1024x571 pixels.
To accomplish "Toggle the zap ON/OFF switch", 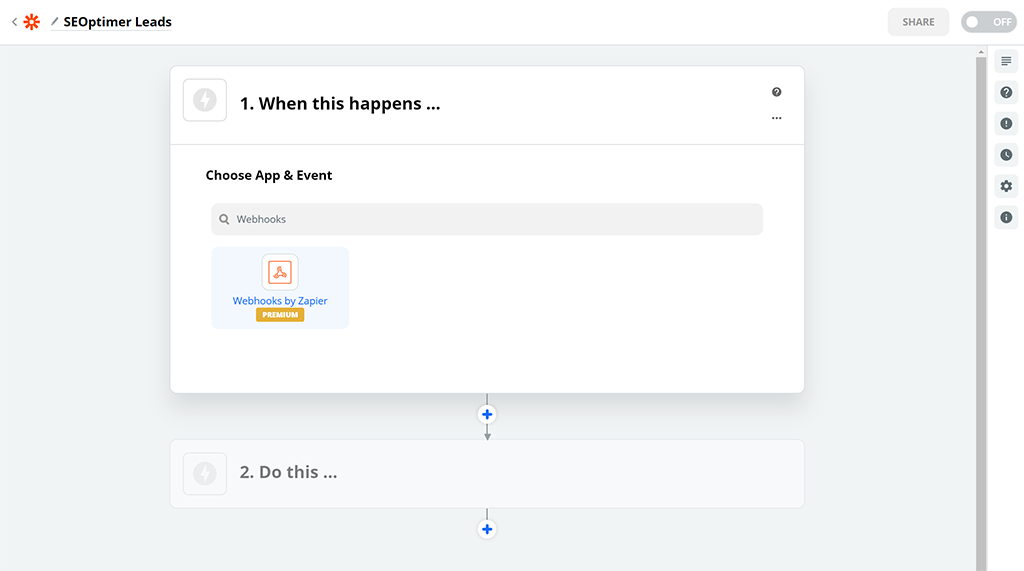I will pos(988,22).
